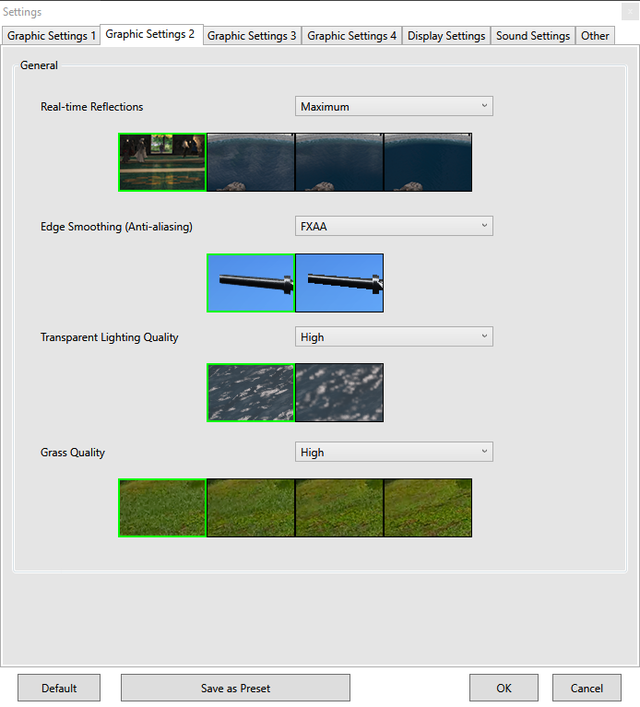This screenshot has width=640, height=707.
Task: Select the last Real-time Reflections preview thumbnail
Action: pyautogui.click(x=428, y=162)
